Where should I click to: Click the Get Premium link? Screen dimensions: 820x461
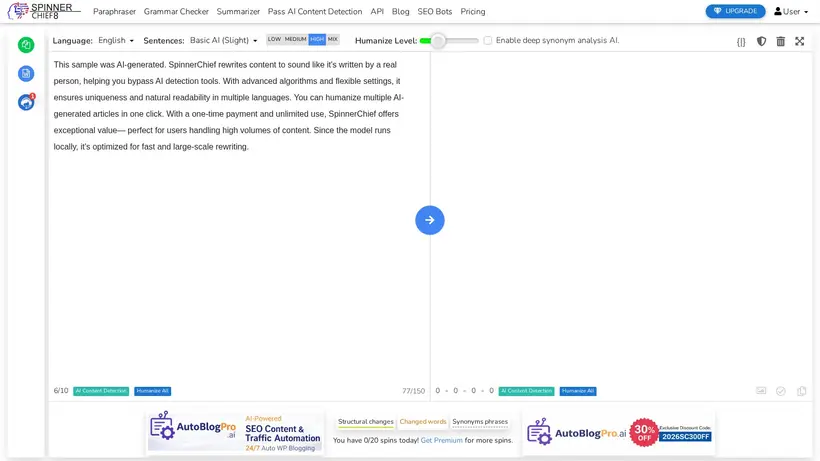441,441
